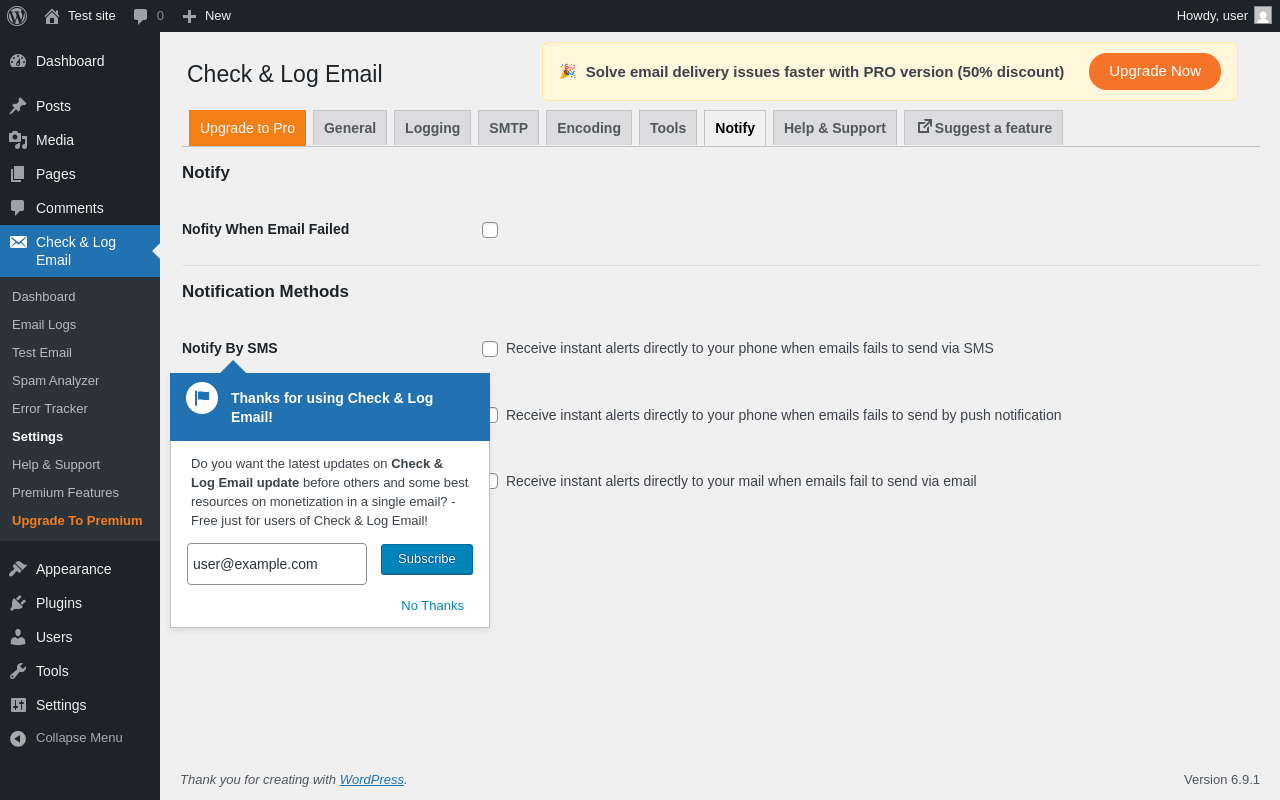The height and width of the screenshot is (800, 1280).
Task: Open Pages via its sidebar icon
Action: [18, 174]
